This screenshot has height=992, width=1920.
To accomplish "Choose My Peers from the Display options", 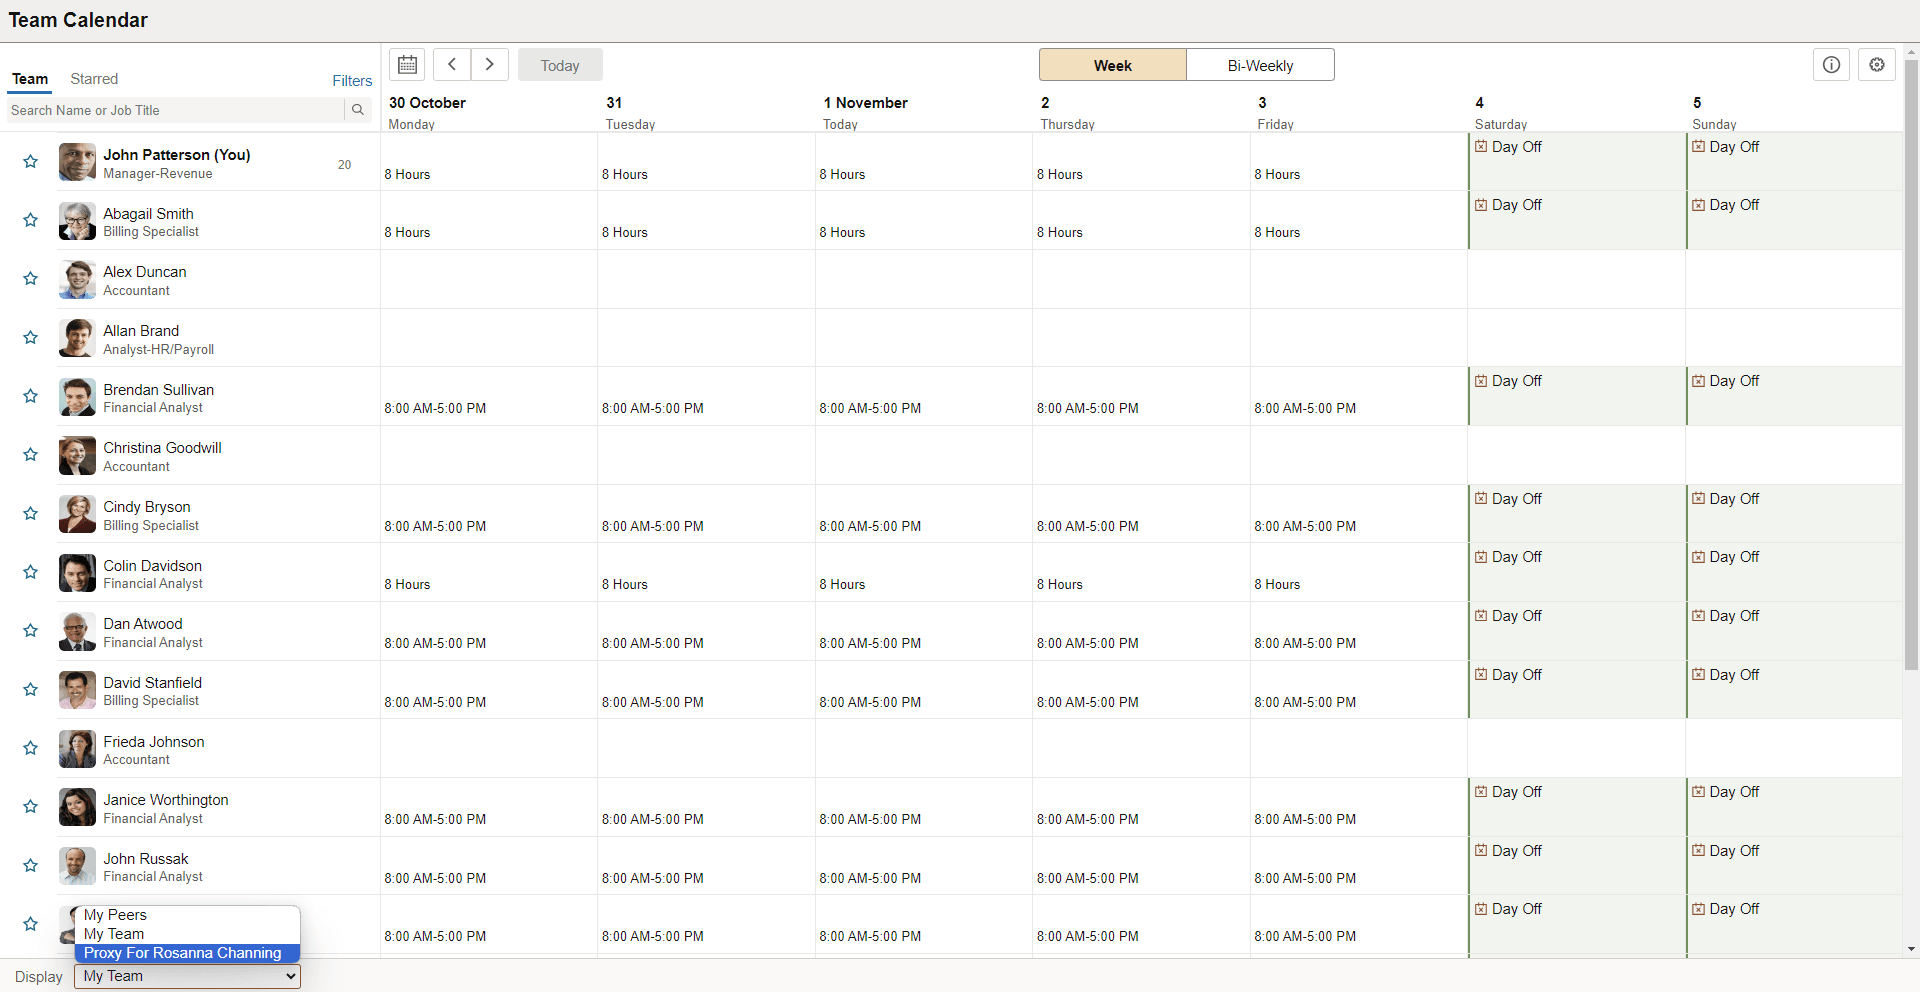I will point(115,915).
